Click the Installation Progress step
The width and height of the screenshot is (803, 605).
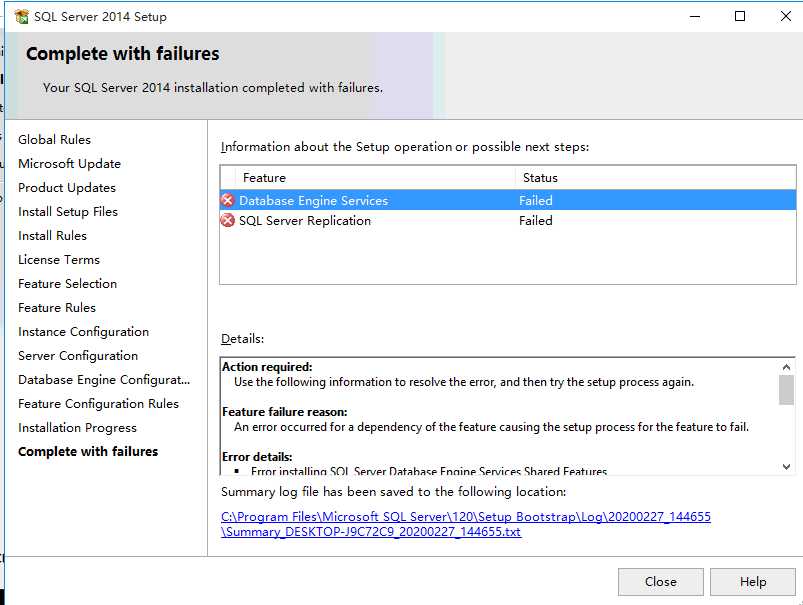click(77, 428)
